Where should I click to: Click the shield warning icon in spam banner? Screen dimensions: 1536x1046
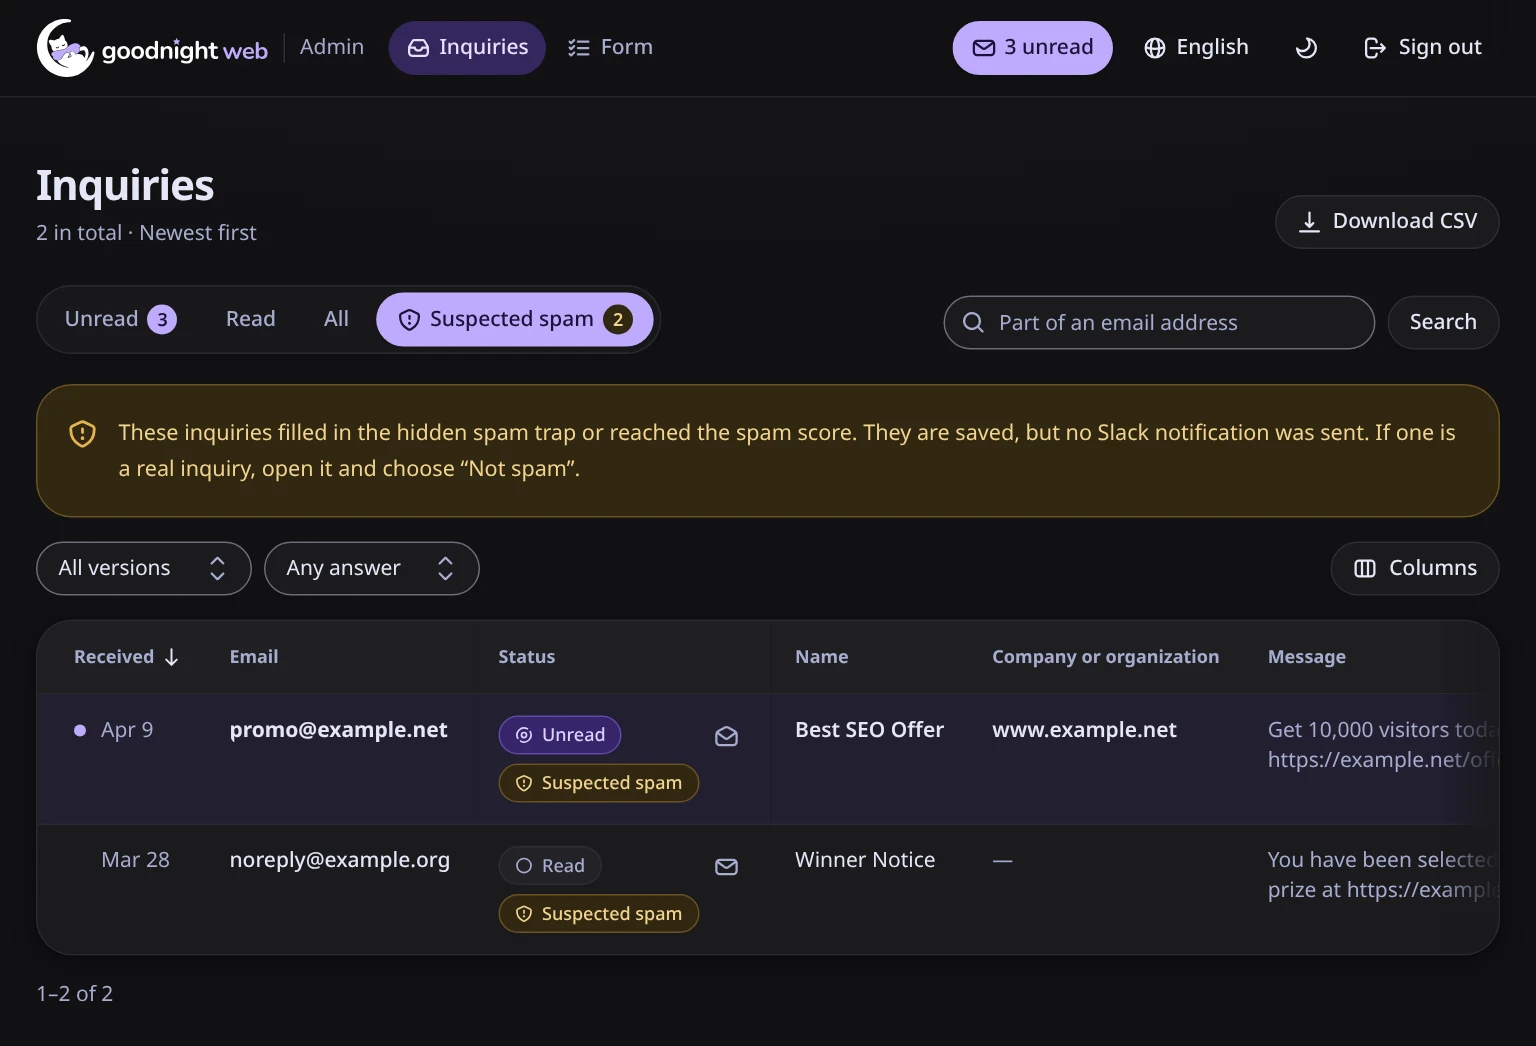click(x=82, y=434)
